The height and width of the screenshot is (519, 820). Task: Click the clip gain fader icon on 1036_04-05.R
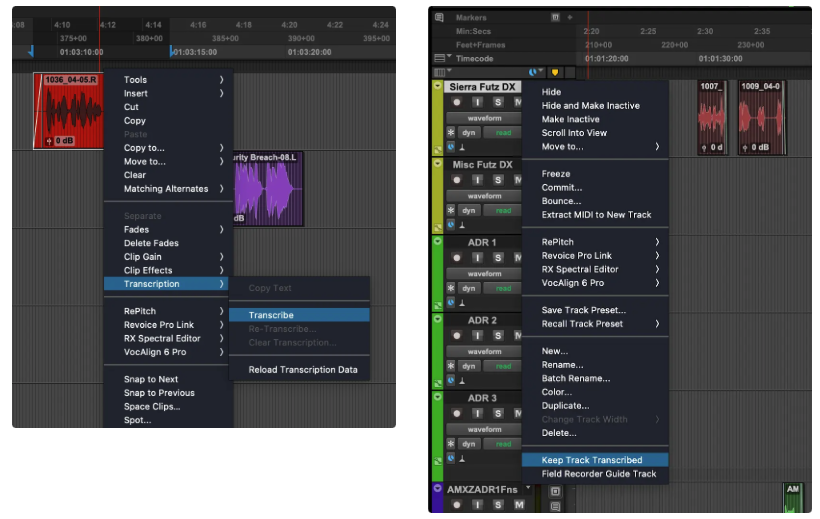coord(50,141)
